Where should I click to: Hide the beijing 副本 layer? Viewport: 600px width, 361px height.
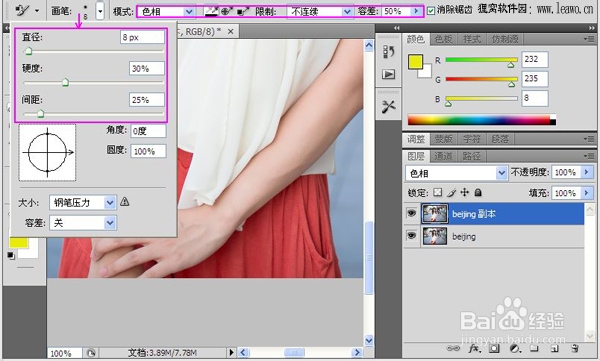click(411, 213)
